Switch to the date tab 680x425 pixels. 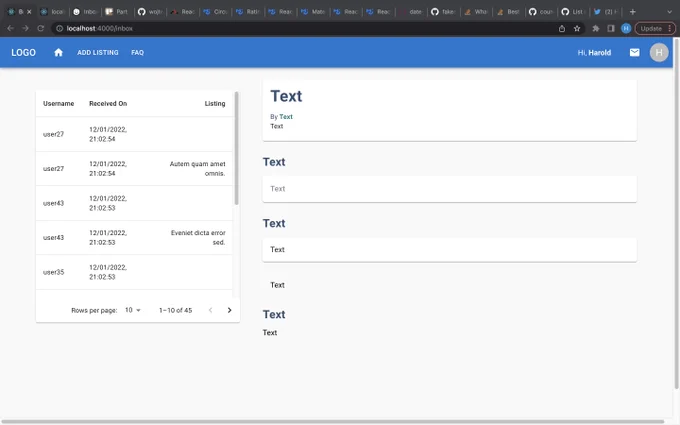tap(411, 12)
